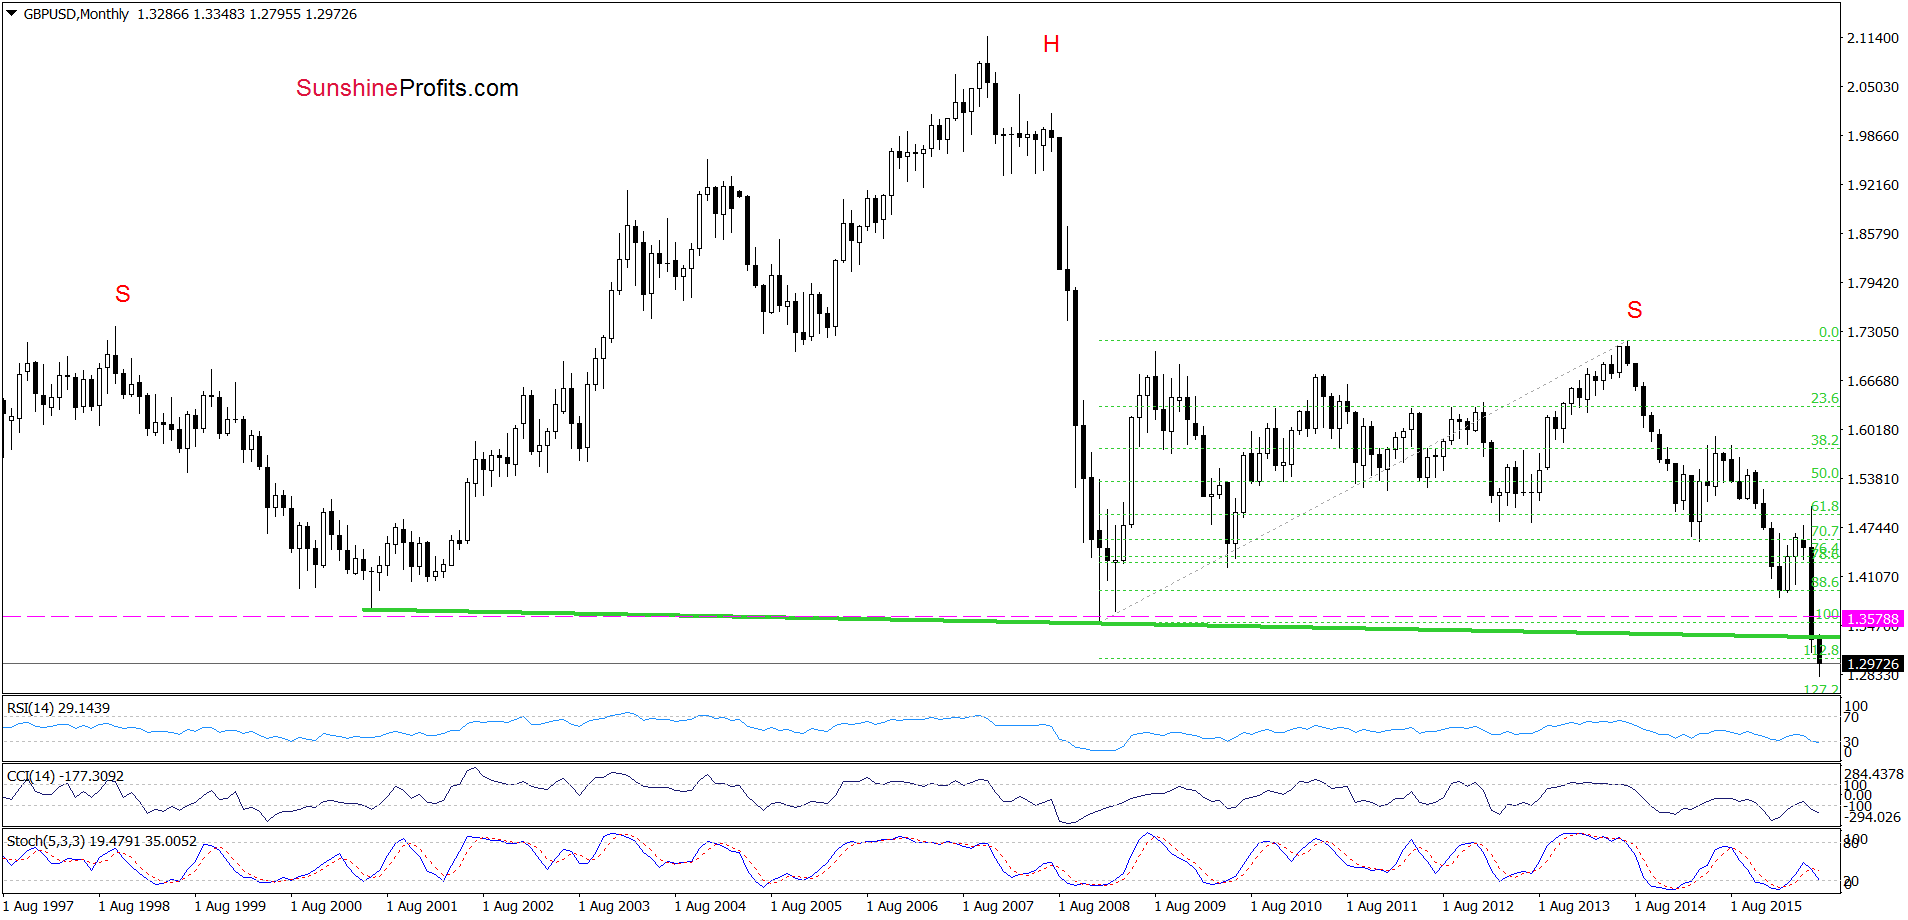
Task: Click the 1 Aug 2010 date label
Action: 1286,906
